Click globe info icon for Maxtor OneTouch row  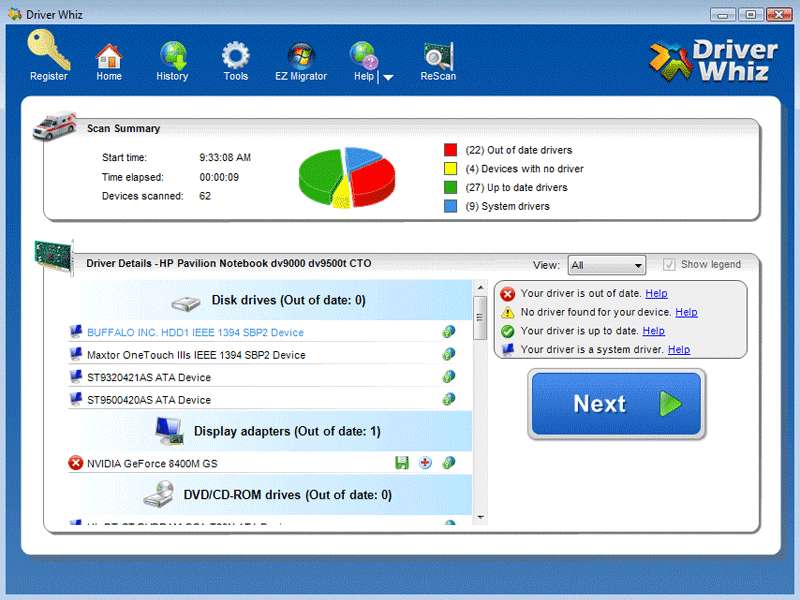click(x=448, y=354)
